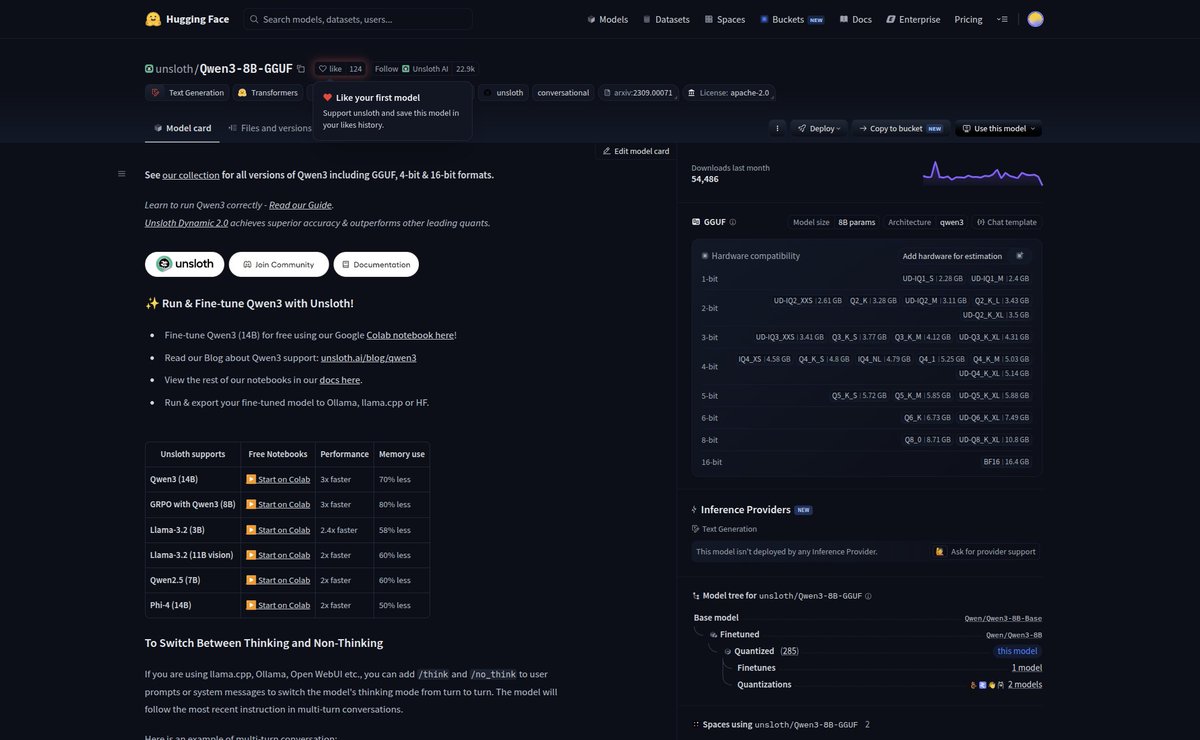Open the license apache-2.0 tag

coord(729,93)
